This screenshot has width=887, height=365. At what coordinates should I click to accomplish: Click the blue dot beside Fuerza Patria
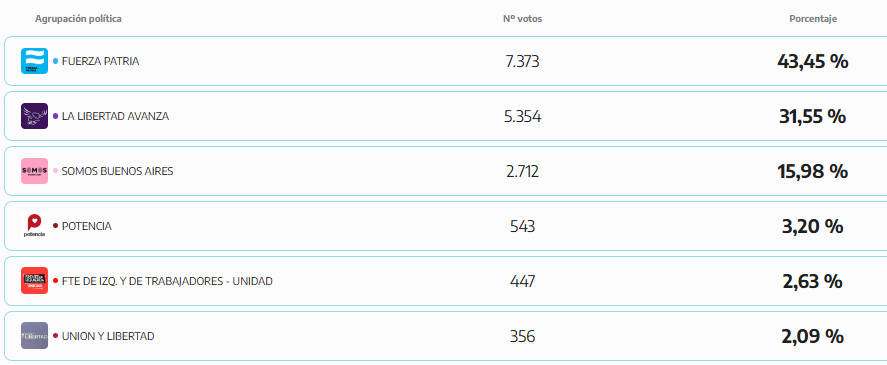[55, 61]
